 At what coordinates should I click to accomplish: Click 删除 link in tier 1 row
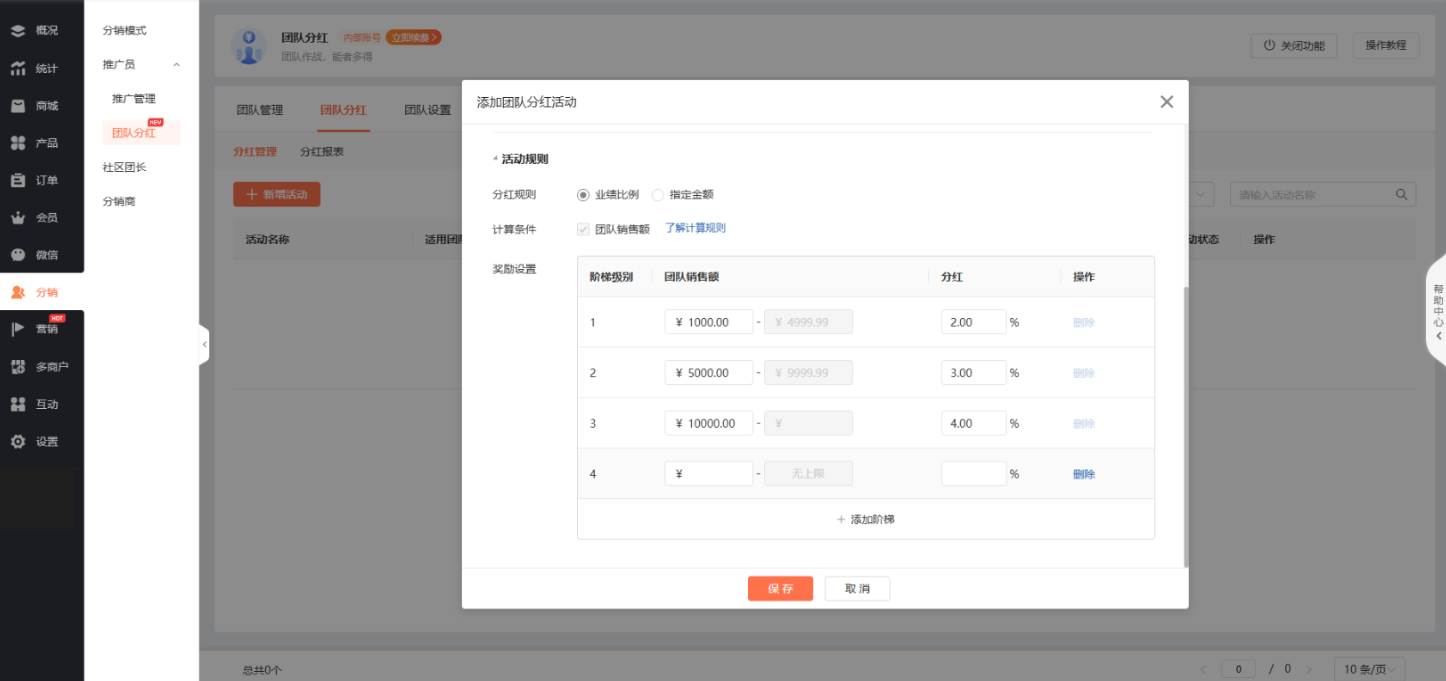pyautogui.click(x=1084, y=322)
